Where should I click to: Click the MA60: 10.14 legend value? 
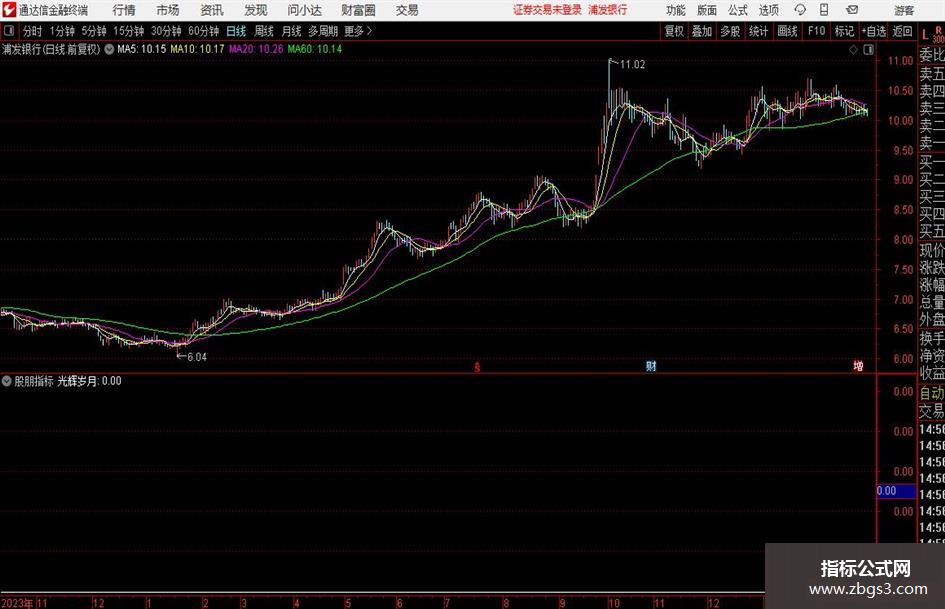315,49
